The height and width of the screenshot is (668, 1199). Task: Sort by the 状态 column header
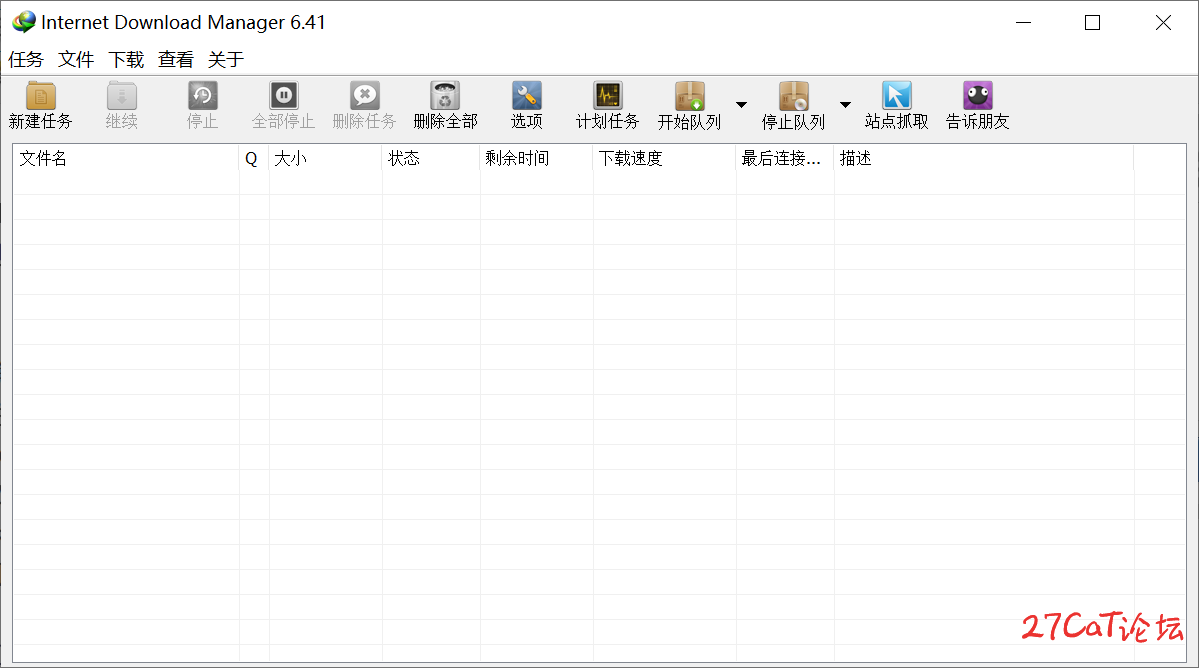(431, 158)
